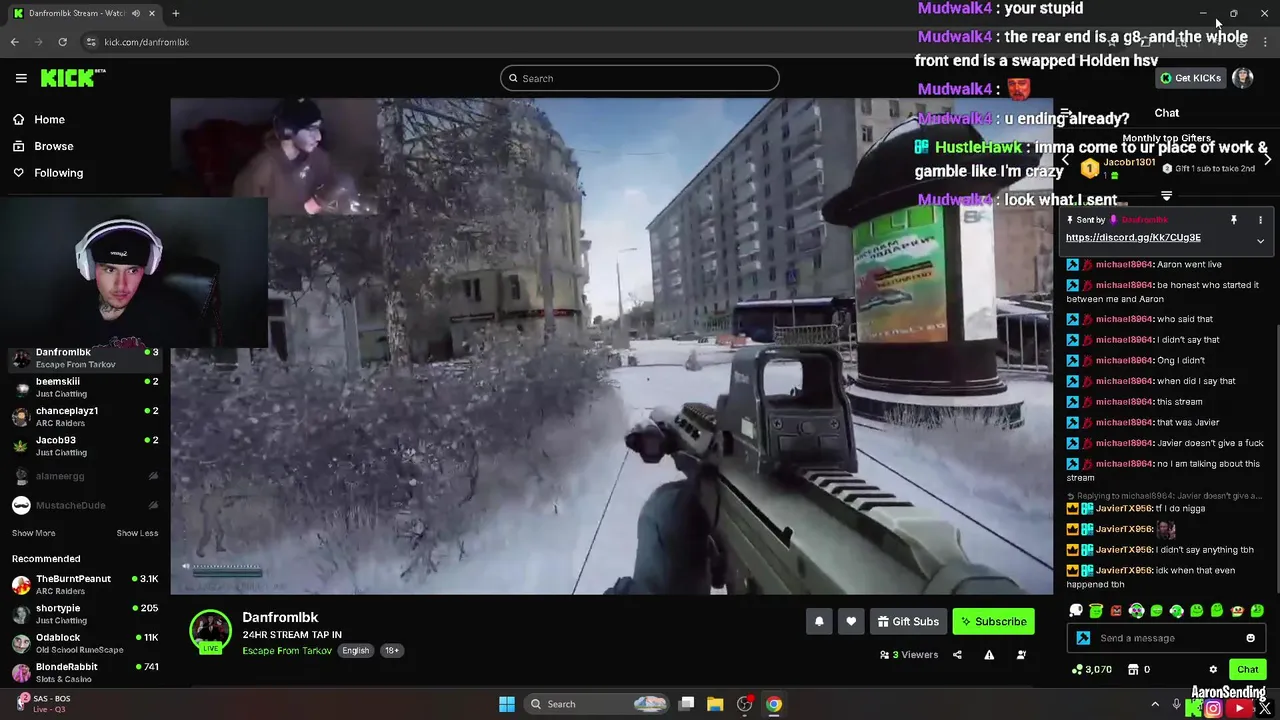Open the channel shop icon
This screenshot has width=1280, height=720.
coord(1133,670)
